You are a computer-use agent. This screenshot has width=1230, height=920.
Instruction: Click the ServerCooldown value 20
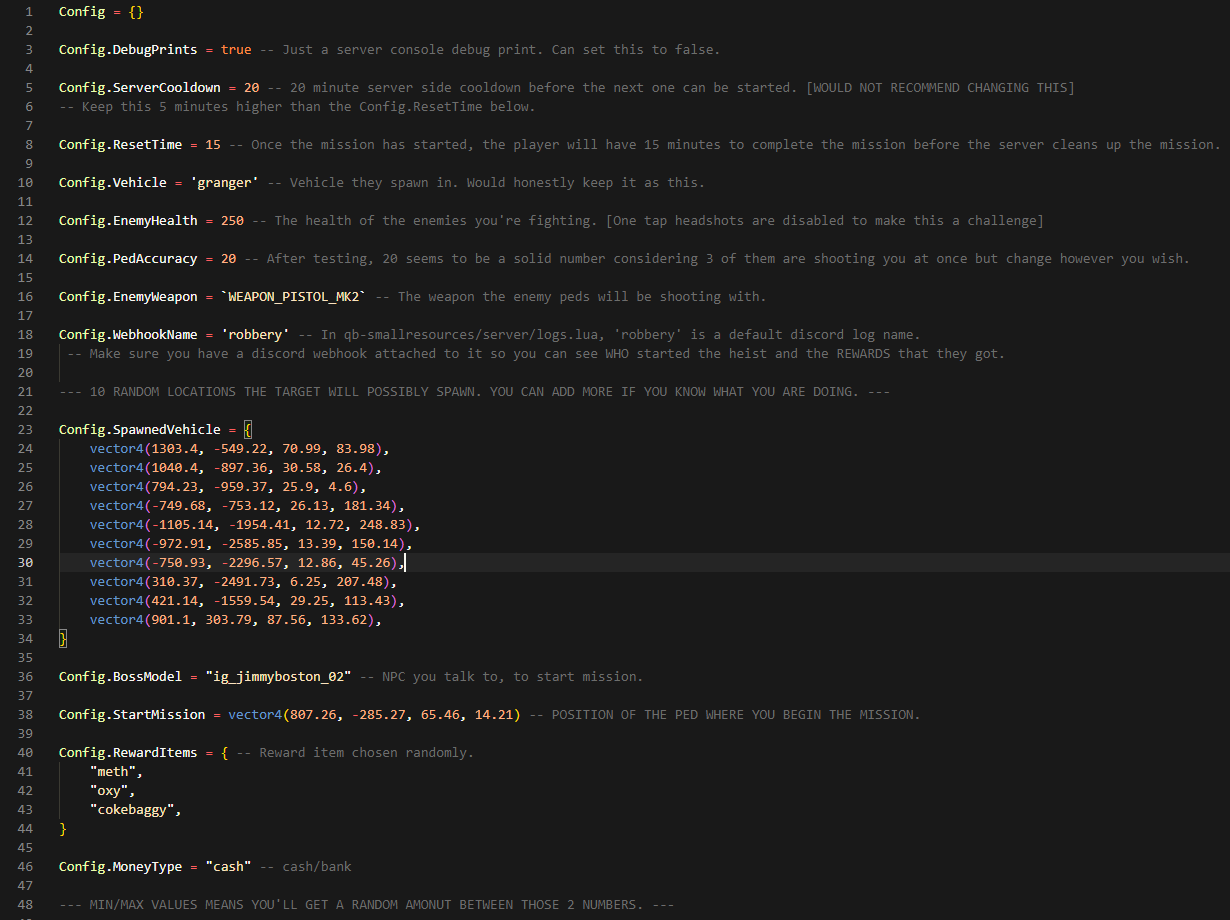[x=251, y=87]
